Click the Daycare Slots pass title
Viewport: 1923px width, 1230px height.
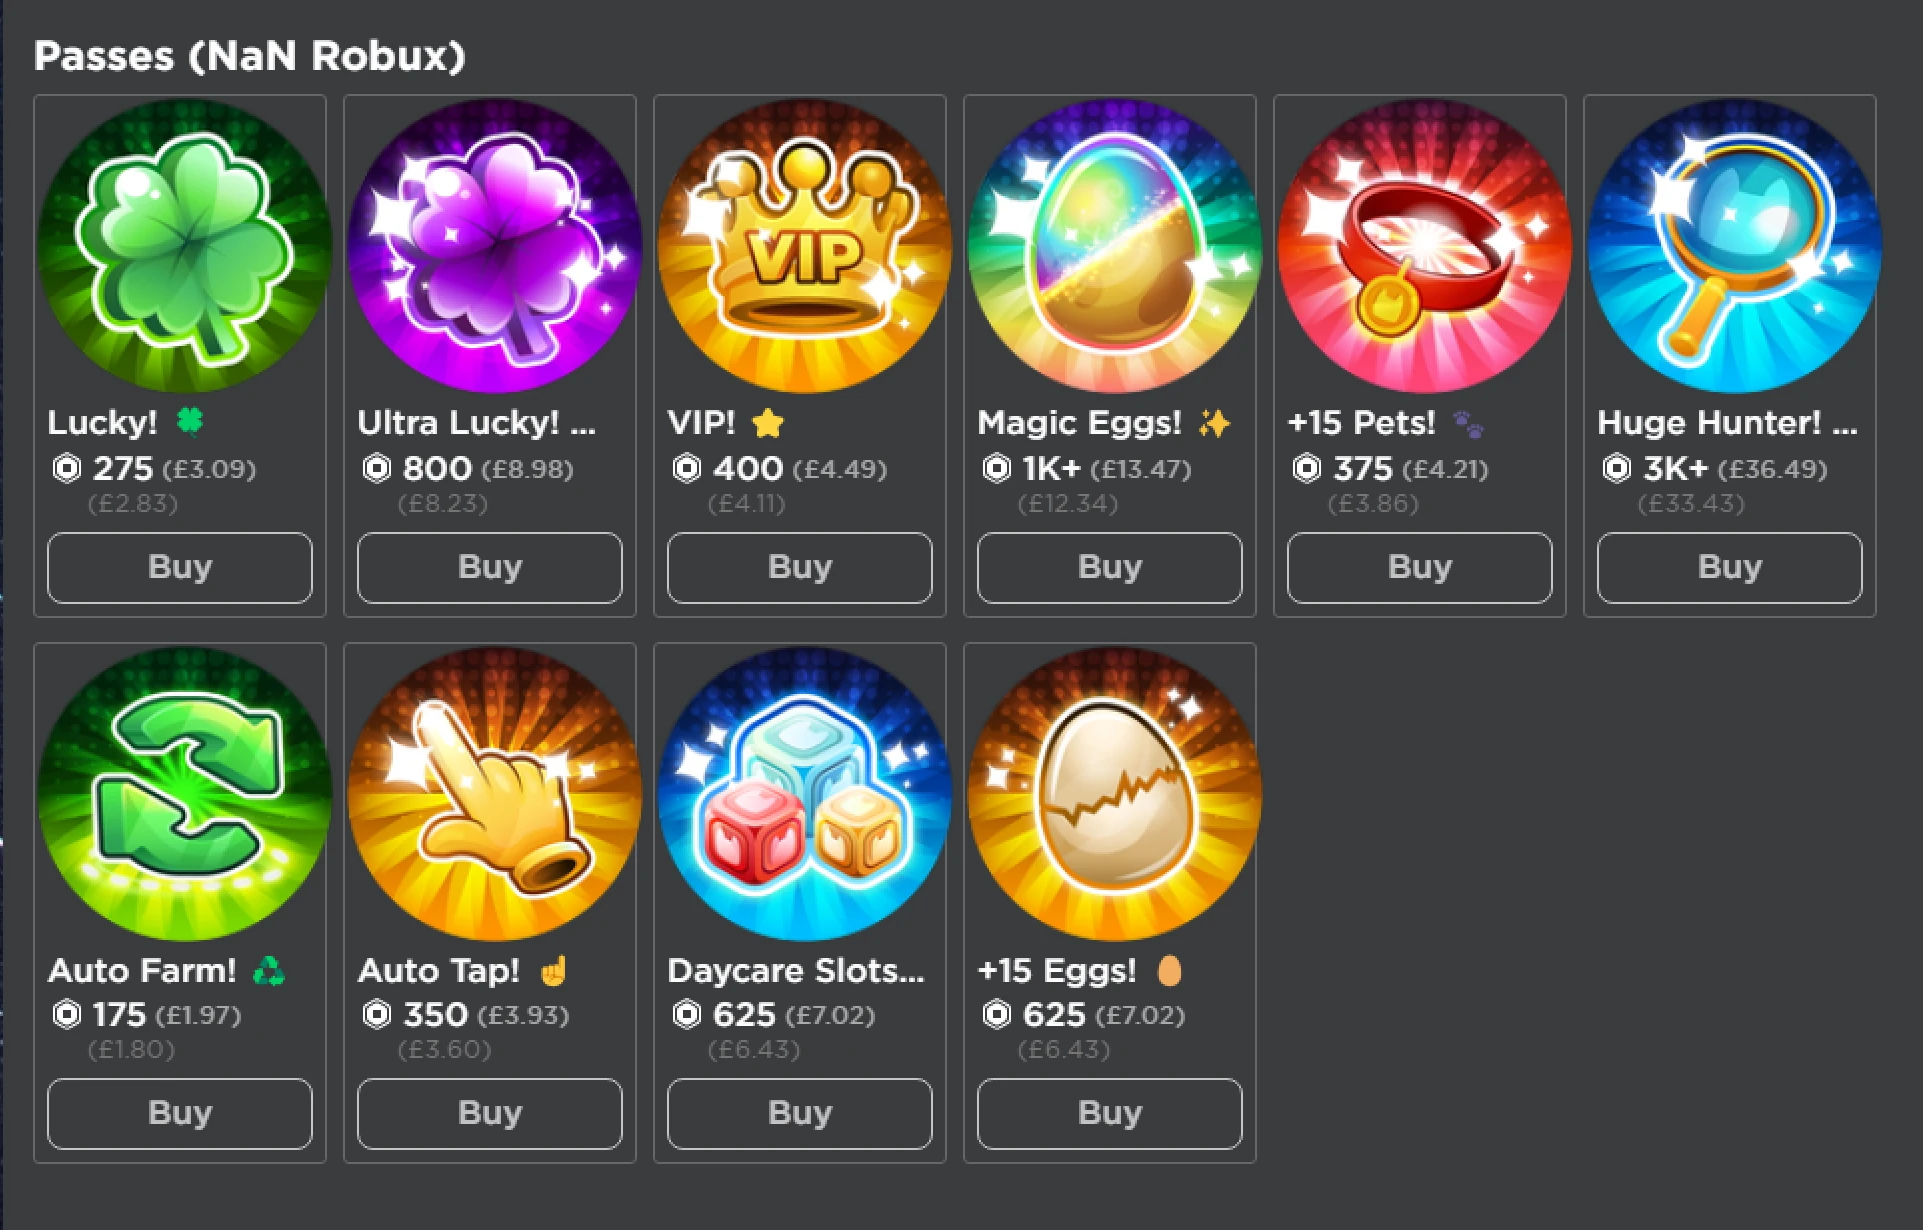coord(796,971)
